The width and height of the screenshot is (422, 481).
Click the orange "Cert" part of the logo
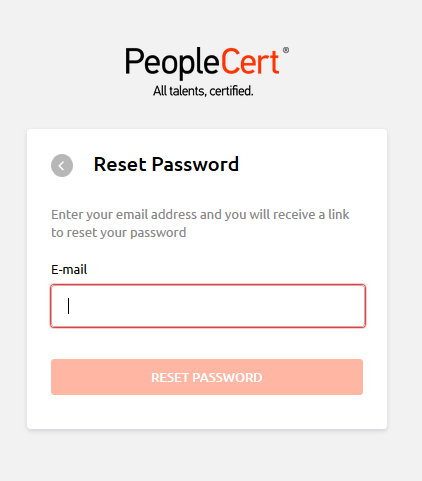click(x=250, y=61)
